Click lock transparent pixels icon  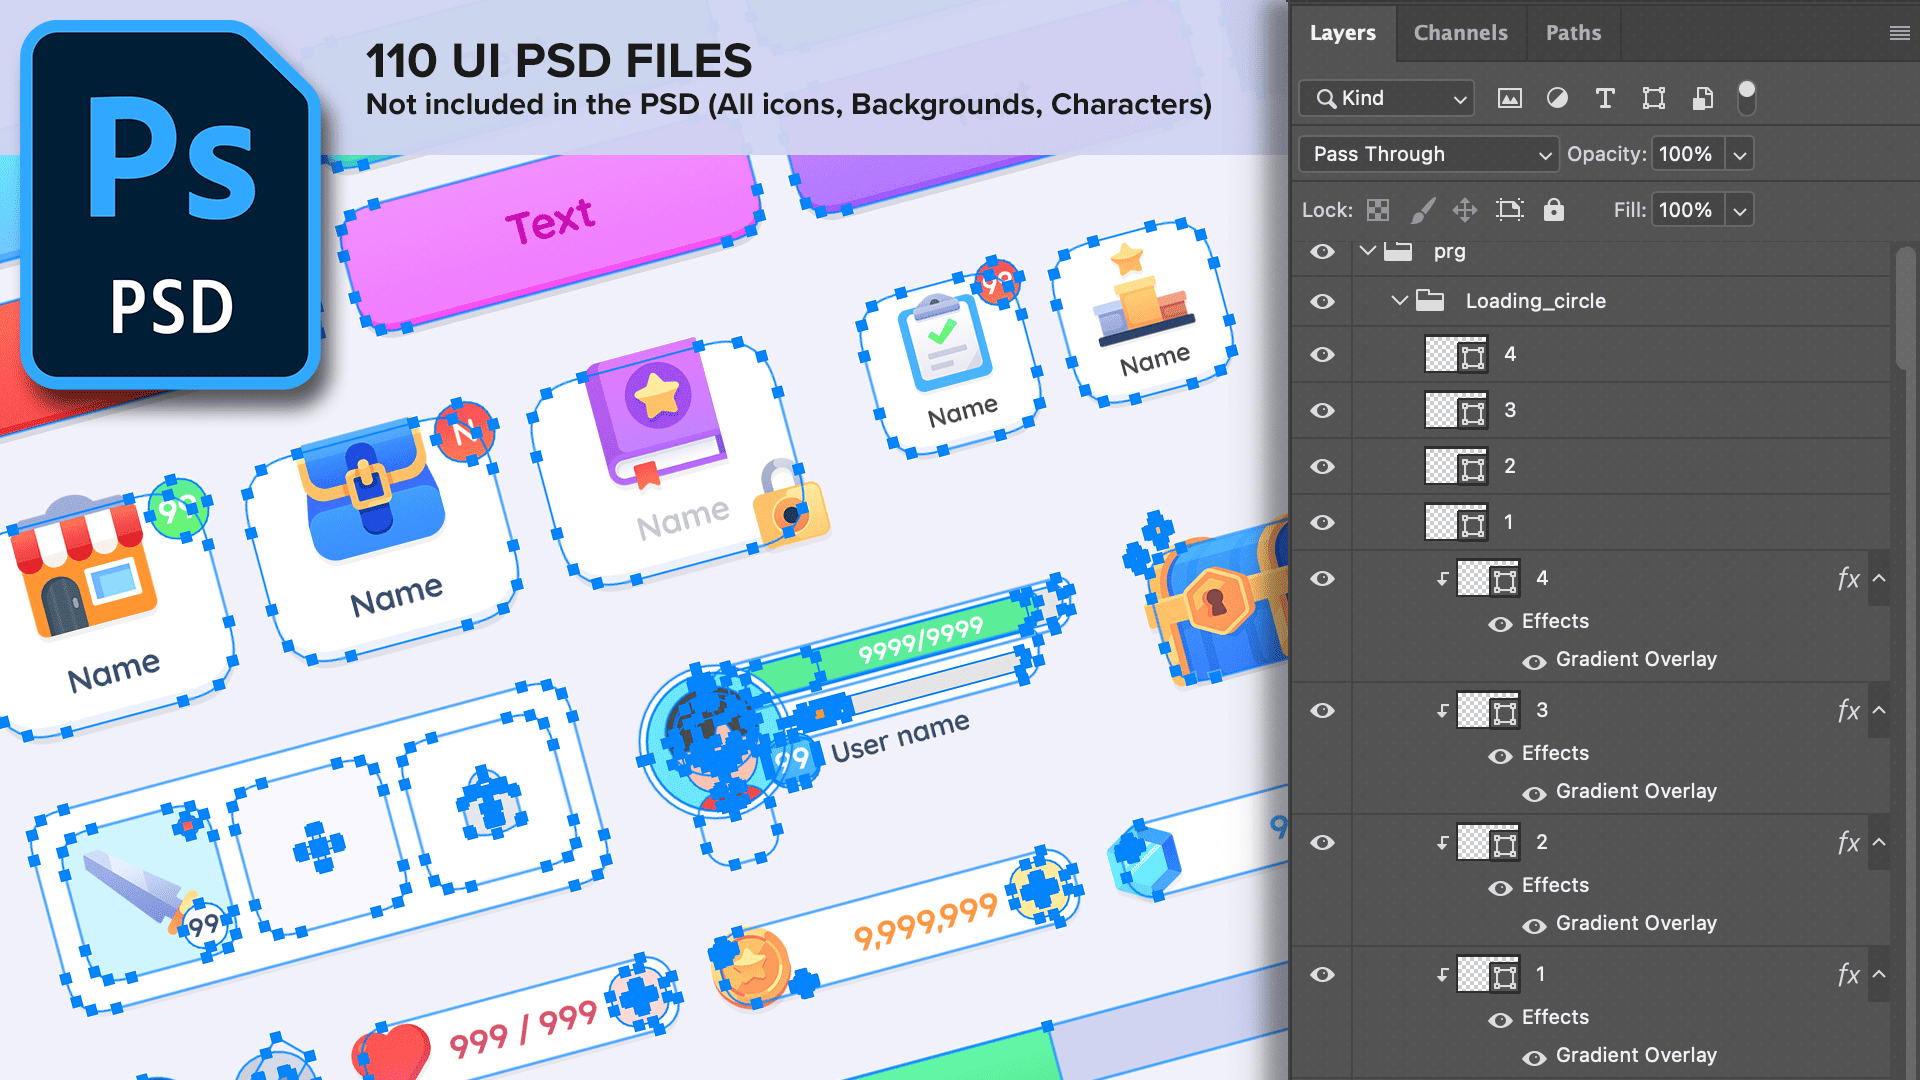point(1378,210)
